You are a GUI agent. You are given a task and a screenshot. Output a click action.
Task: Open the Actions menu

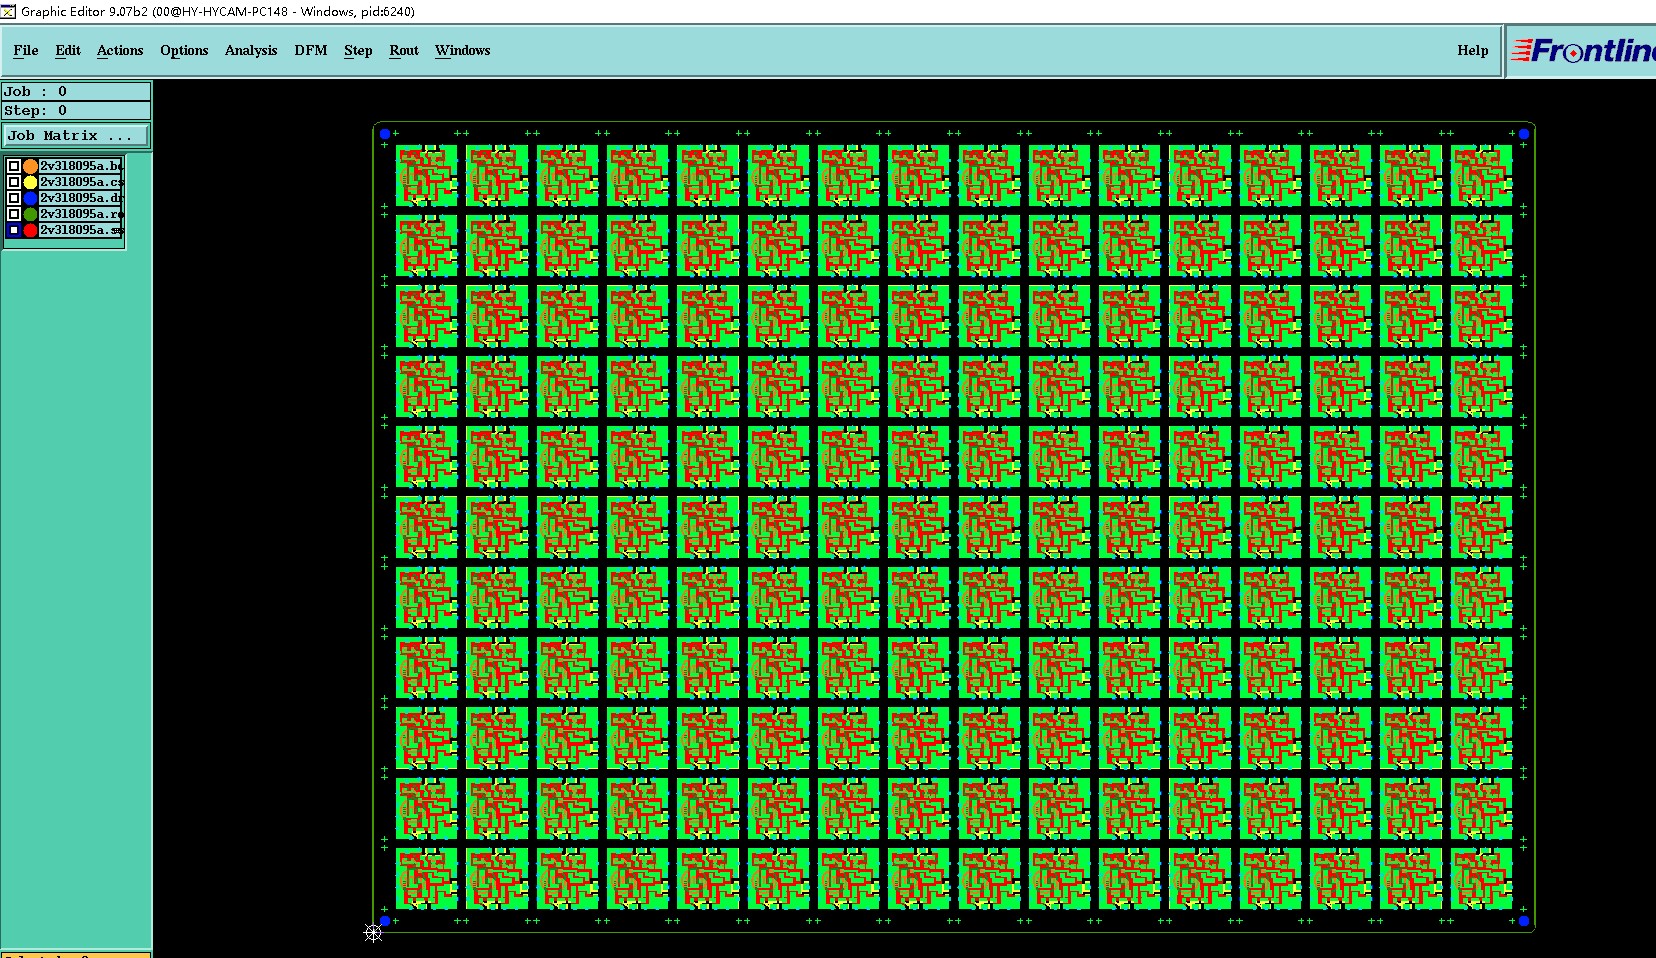click(x=120, y=50)
